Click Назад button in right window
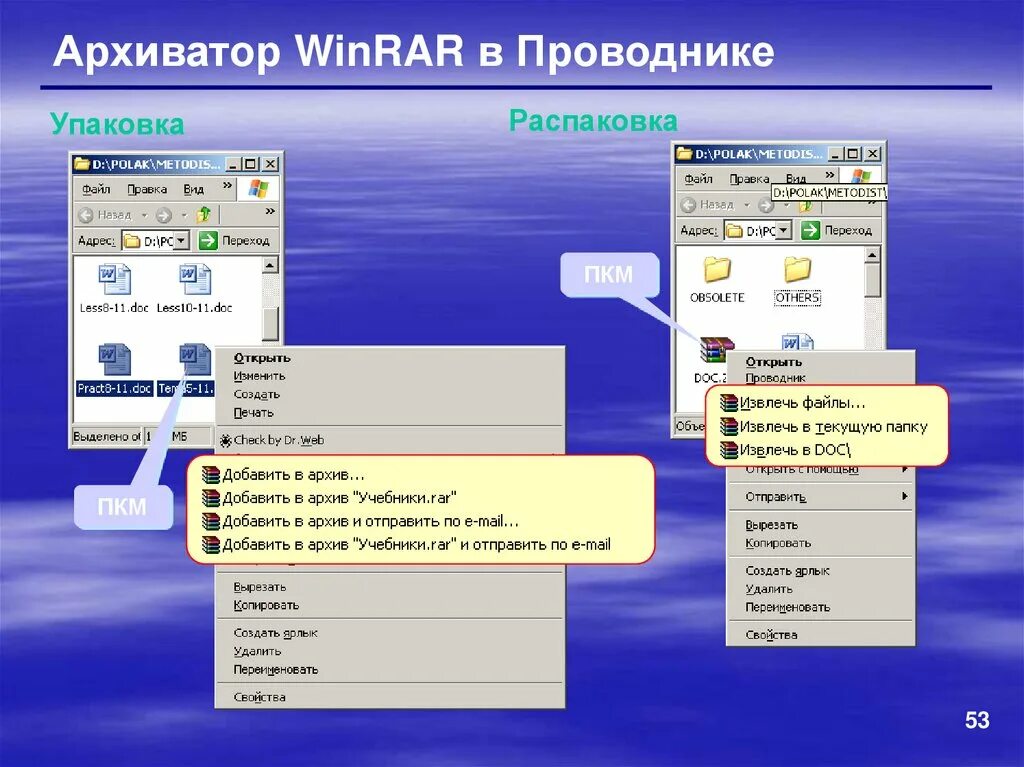This screenshot has height=767, width=1024. point(707,204)
